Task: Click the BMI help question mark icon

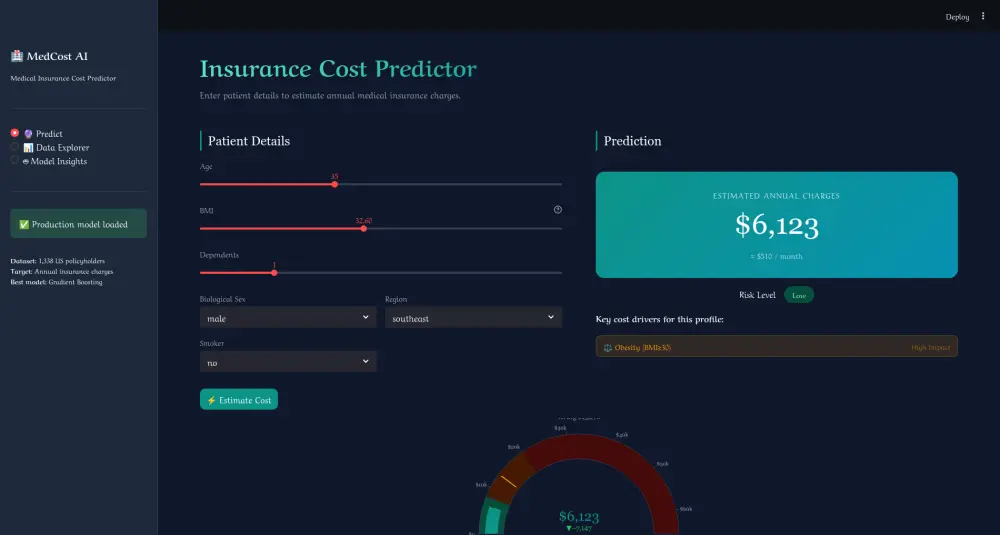Action: (x=557, y=210)
